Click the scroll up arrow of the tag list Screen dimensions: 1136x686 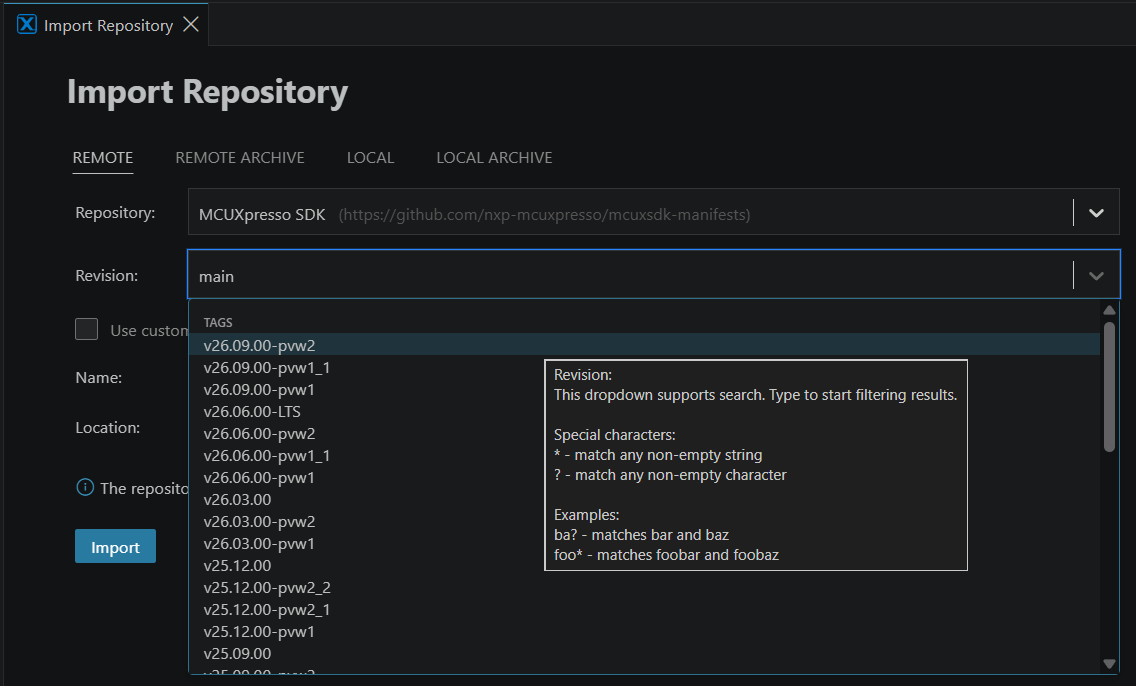point(1109,310)
